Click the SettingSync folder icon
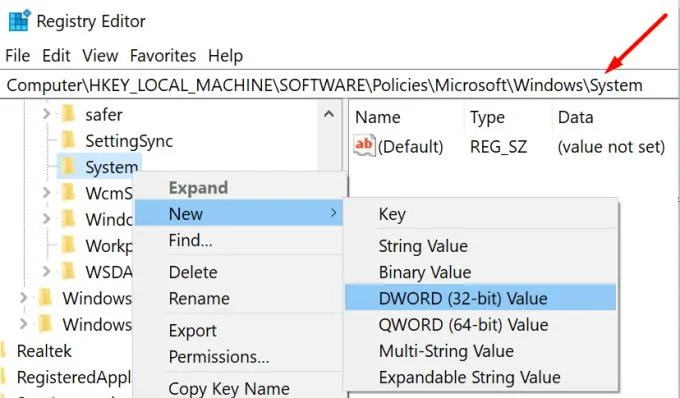 click(68, 140)
